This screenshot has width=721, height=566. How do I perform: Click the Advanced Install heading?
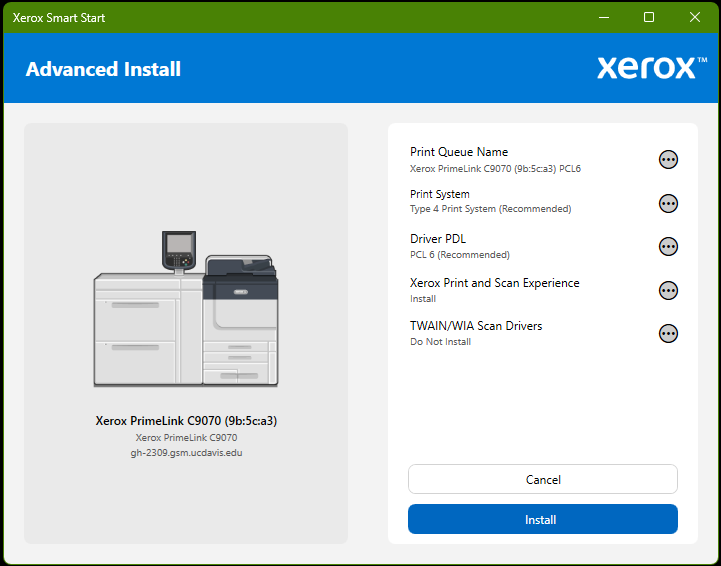click(x=103, y=69)
